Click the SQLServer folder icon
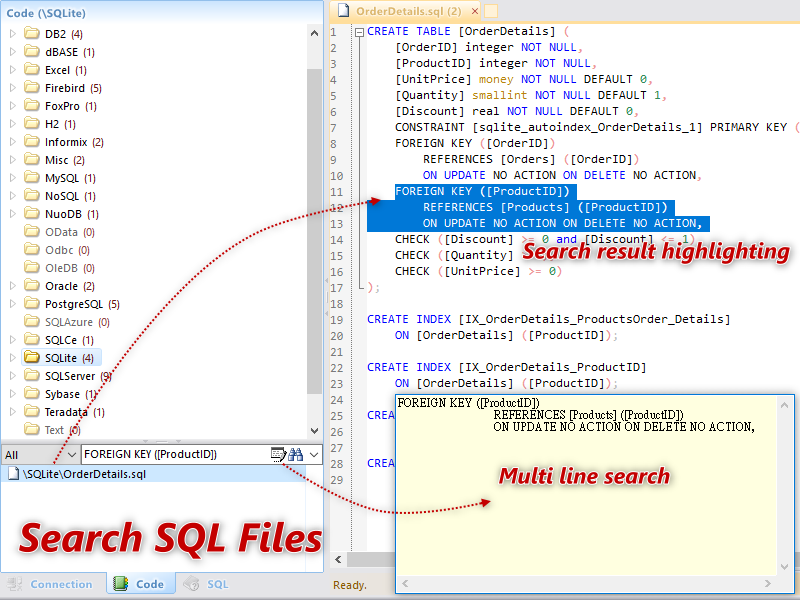The width and height of the screenshot is (800, 600). pos(32,375)
